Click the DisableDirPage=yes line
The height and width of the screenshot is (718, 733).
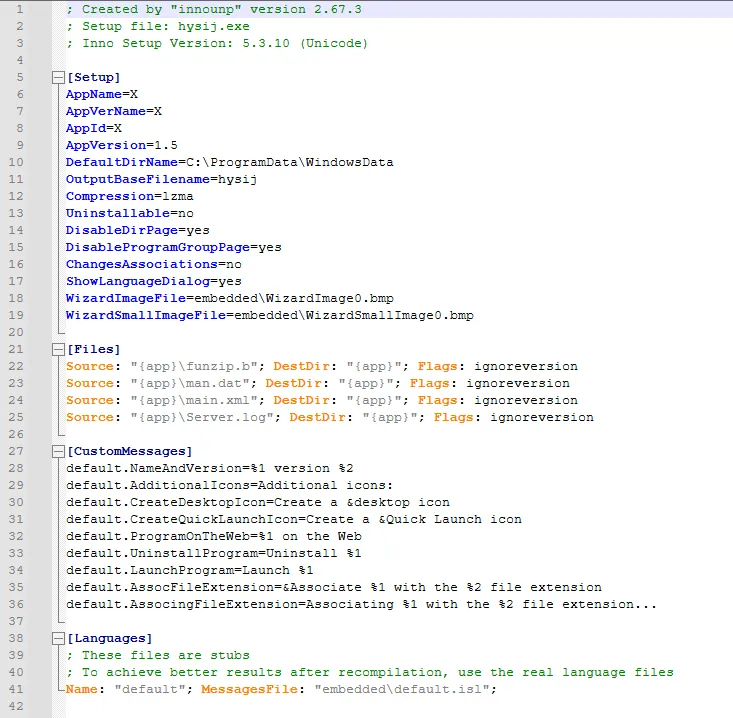coord(137,230)
